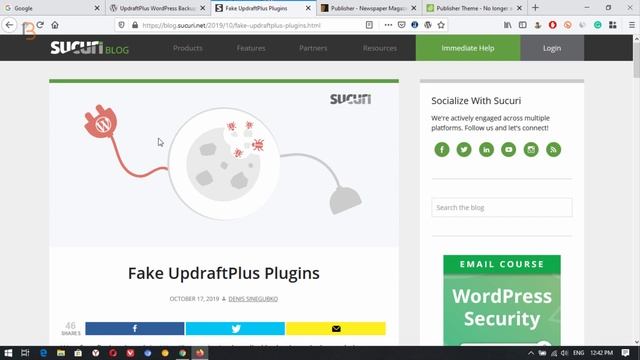Open page actions three-dot menu
640x360 pixels.
pyautogui.click(x=388, y=25)
